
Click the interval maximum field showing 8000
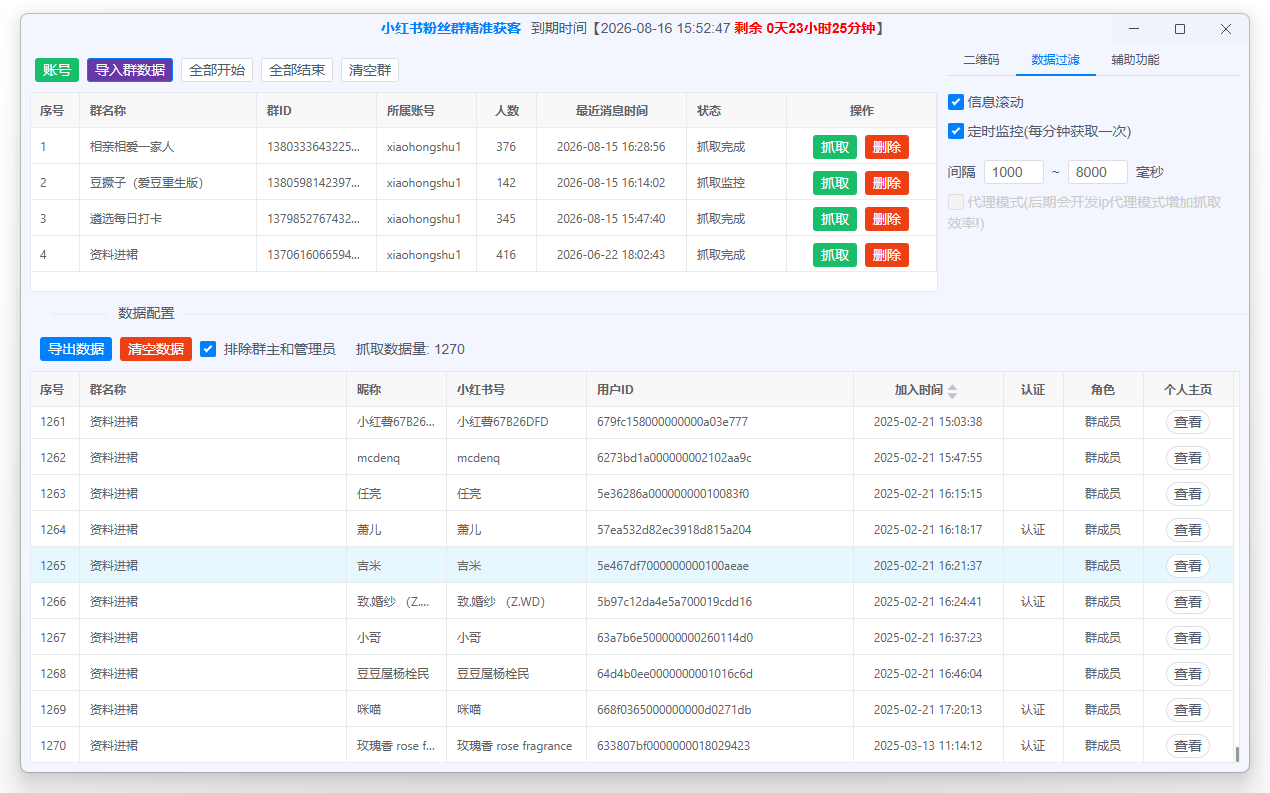(1098, 172)
